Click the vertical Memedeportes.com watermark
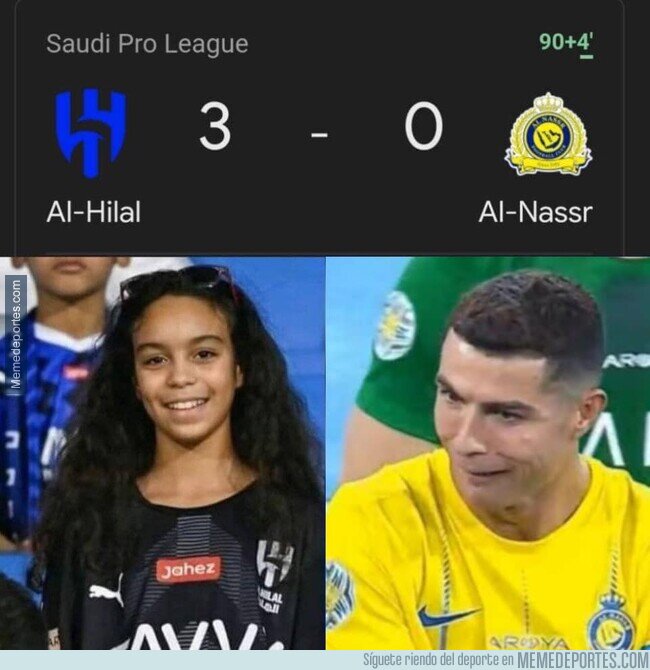This screenshot has height=670, width=650. (16, 335)
